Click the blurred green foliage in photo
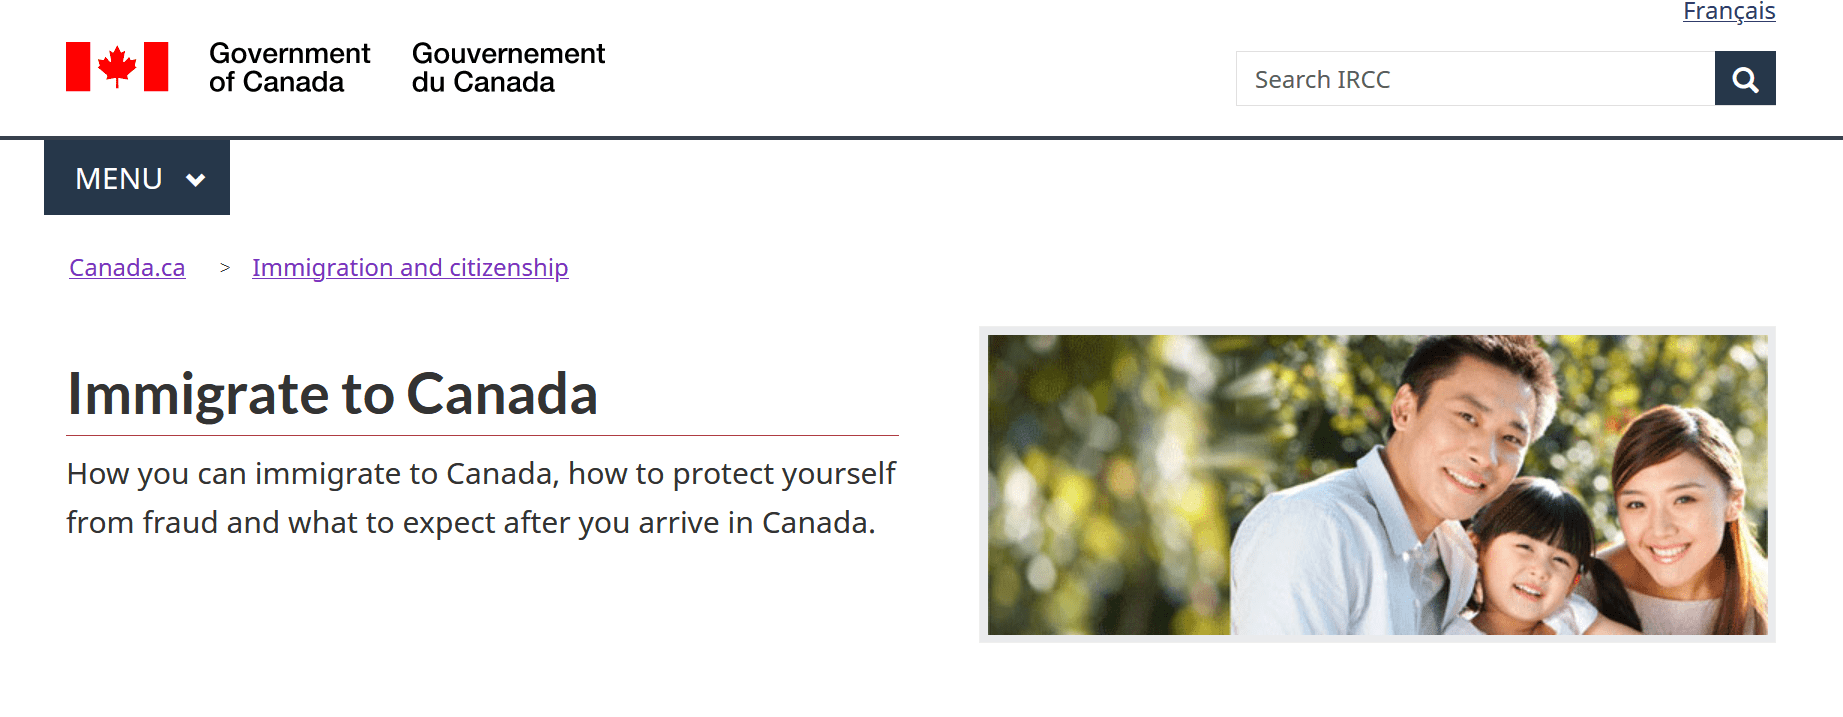 (x=1100, y=480)
